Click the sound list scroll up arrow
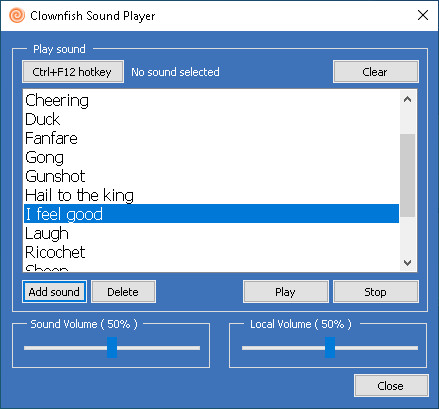Image resolution: width=439 pixels, height=409 pixels. tap(407, 99)
